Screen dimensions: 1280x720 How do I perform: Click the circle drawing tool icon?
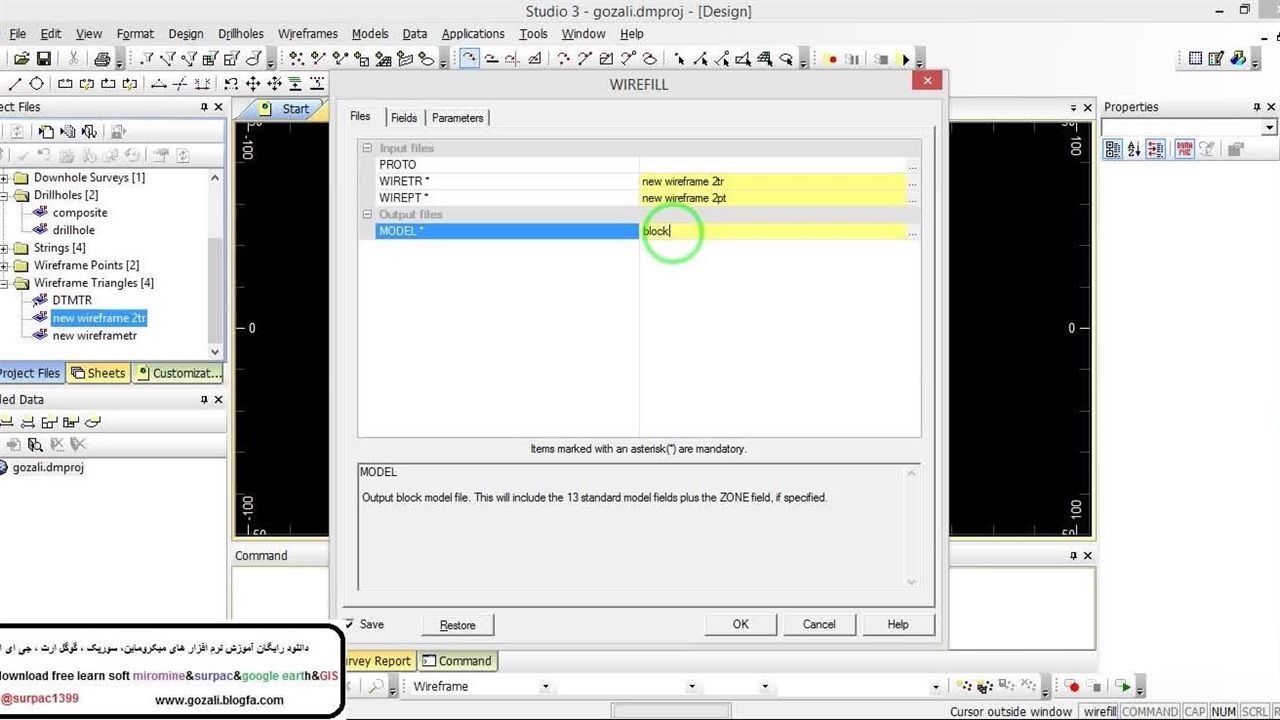tap(37, 84)
